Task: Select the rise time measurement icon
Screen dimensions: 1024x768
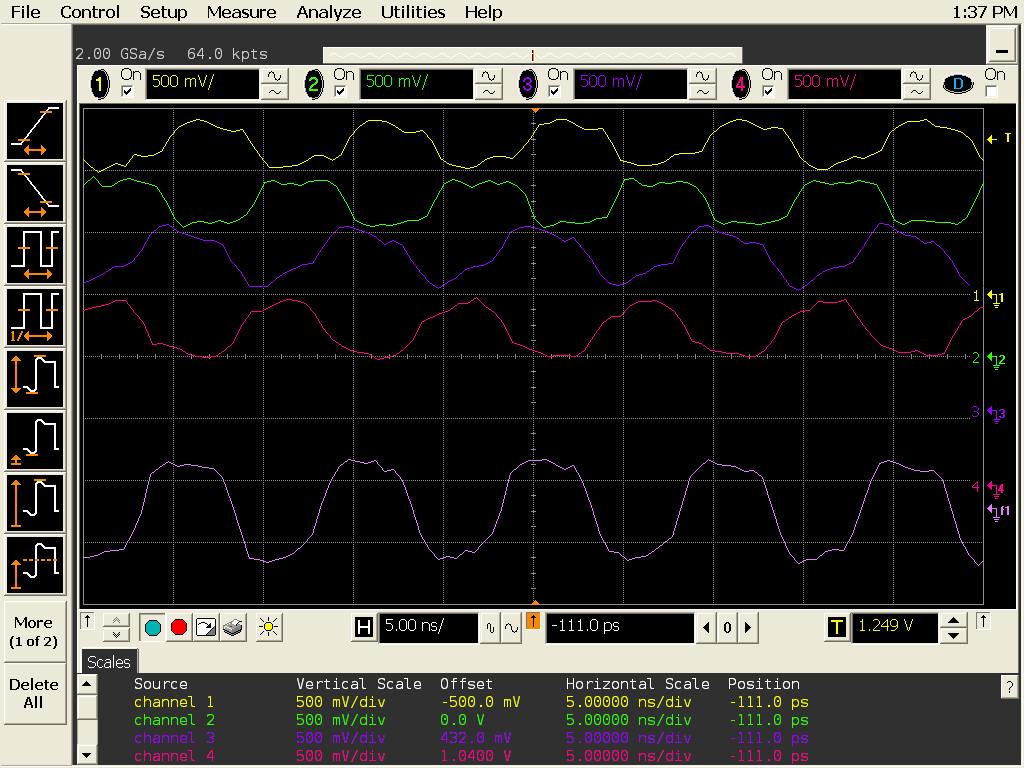Action: (x=35, y=131)
